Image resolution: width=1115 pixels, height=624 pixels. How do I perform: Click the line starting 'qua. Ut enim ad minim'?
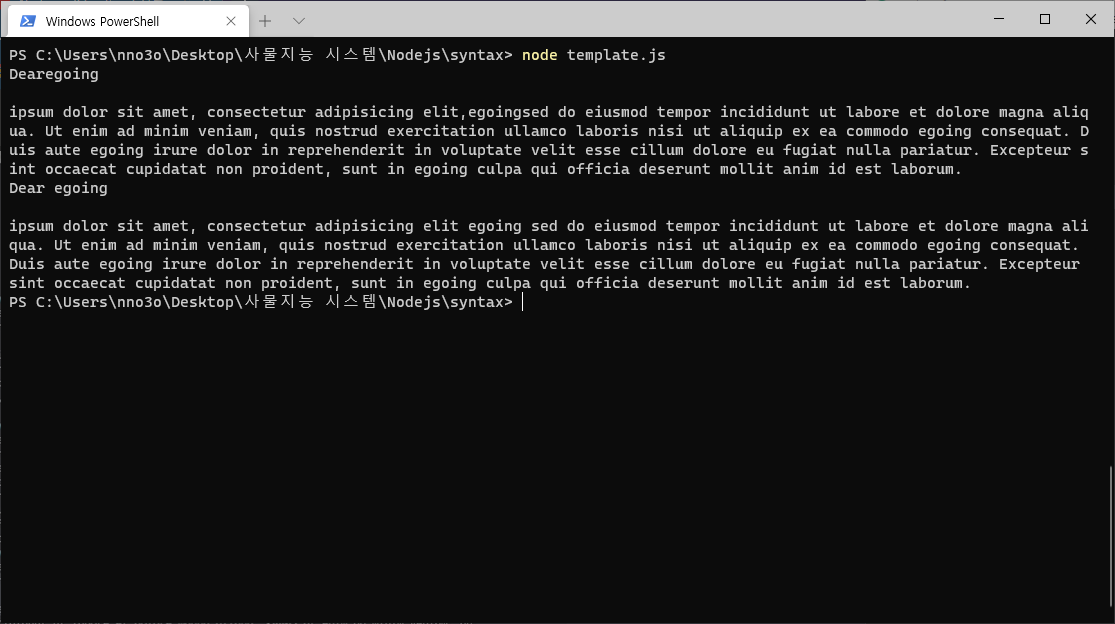[x=544, y=245]
